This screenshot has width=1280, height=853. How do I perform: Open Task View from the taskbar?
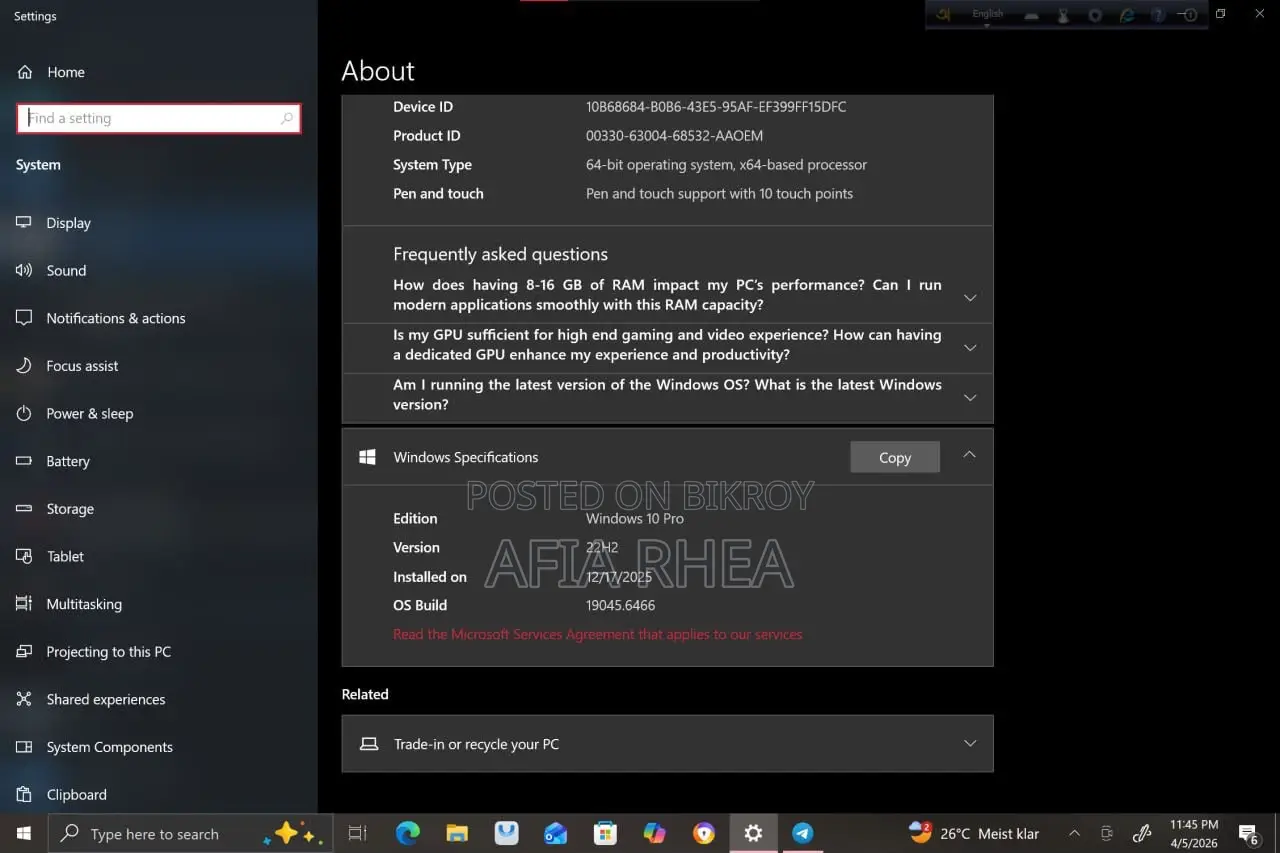point(357,833)
